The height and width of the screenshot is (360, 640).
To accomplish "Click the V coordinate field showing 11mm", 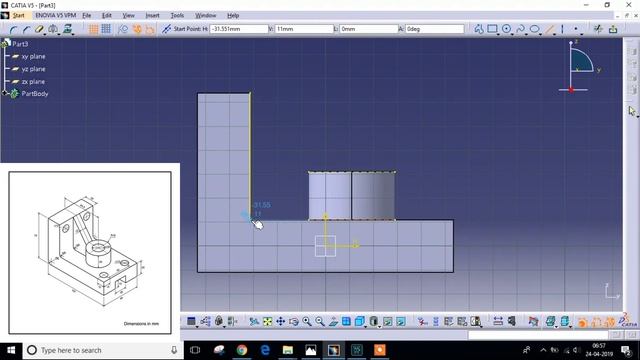I will [304, 29].
